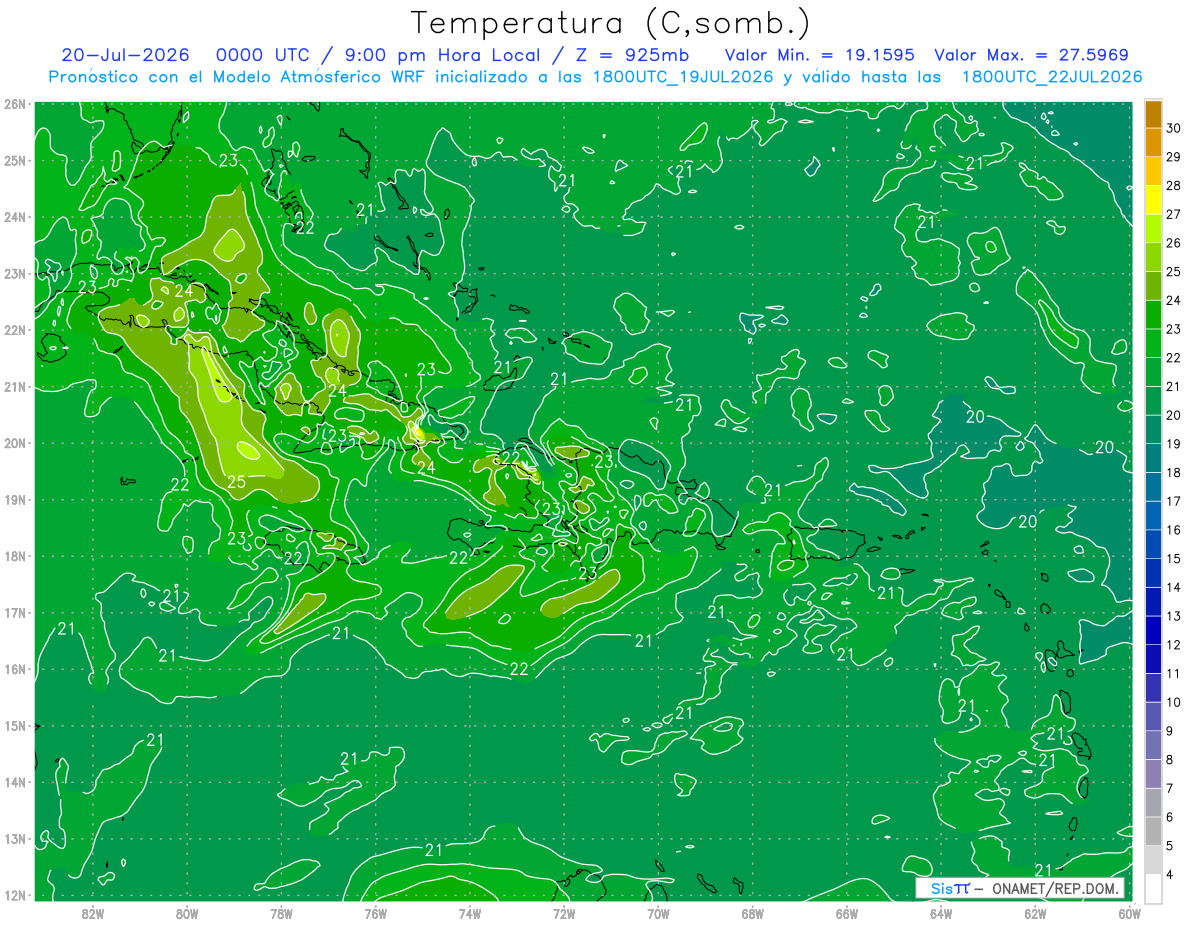Click the '70W' longitude axis label
The height and width of the screenshot is (927, 1200).
[658, 913]
